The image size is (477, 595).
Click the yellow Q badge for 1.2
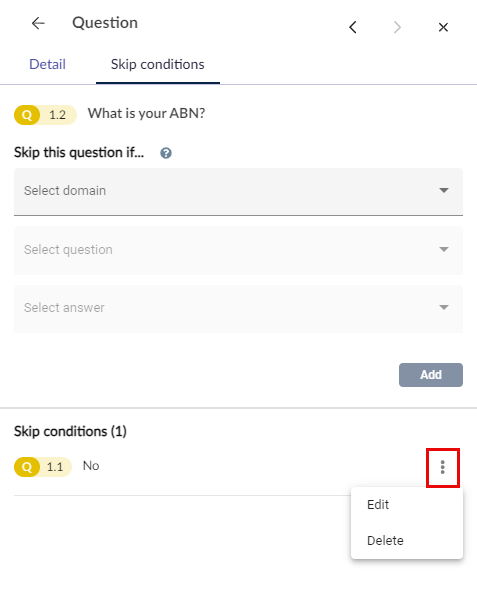[x=27, y=115]
